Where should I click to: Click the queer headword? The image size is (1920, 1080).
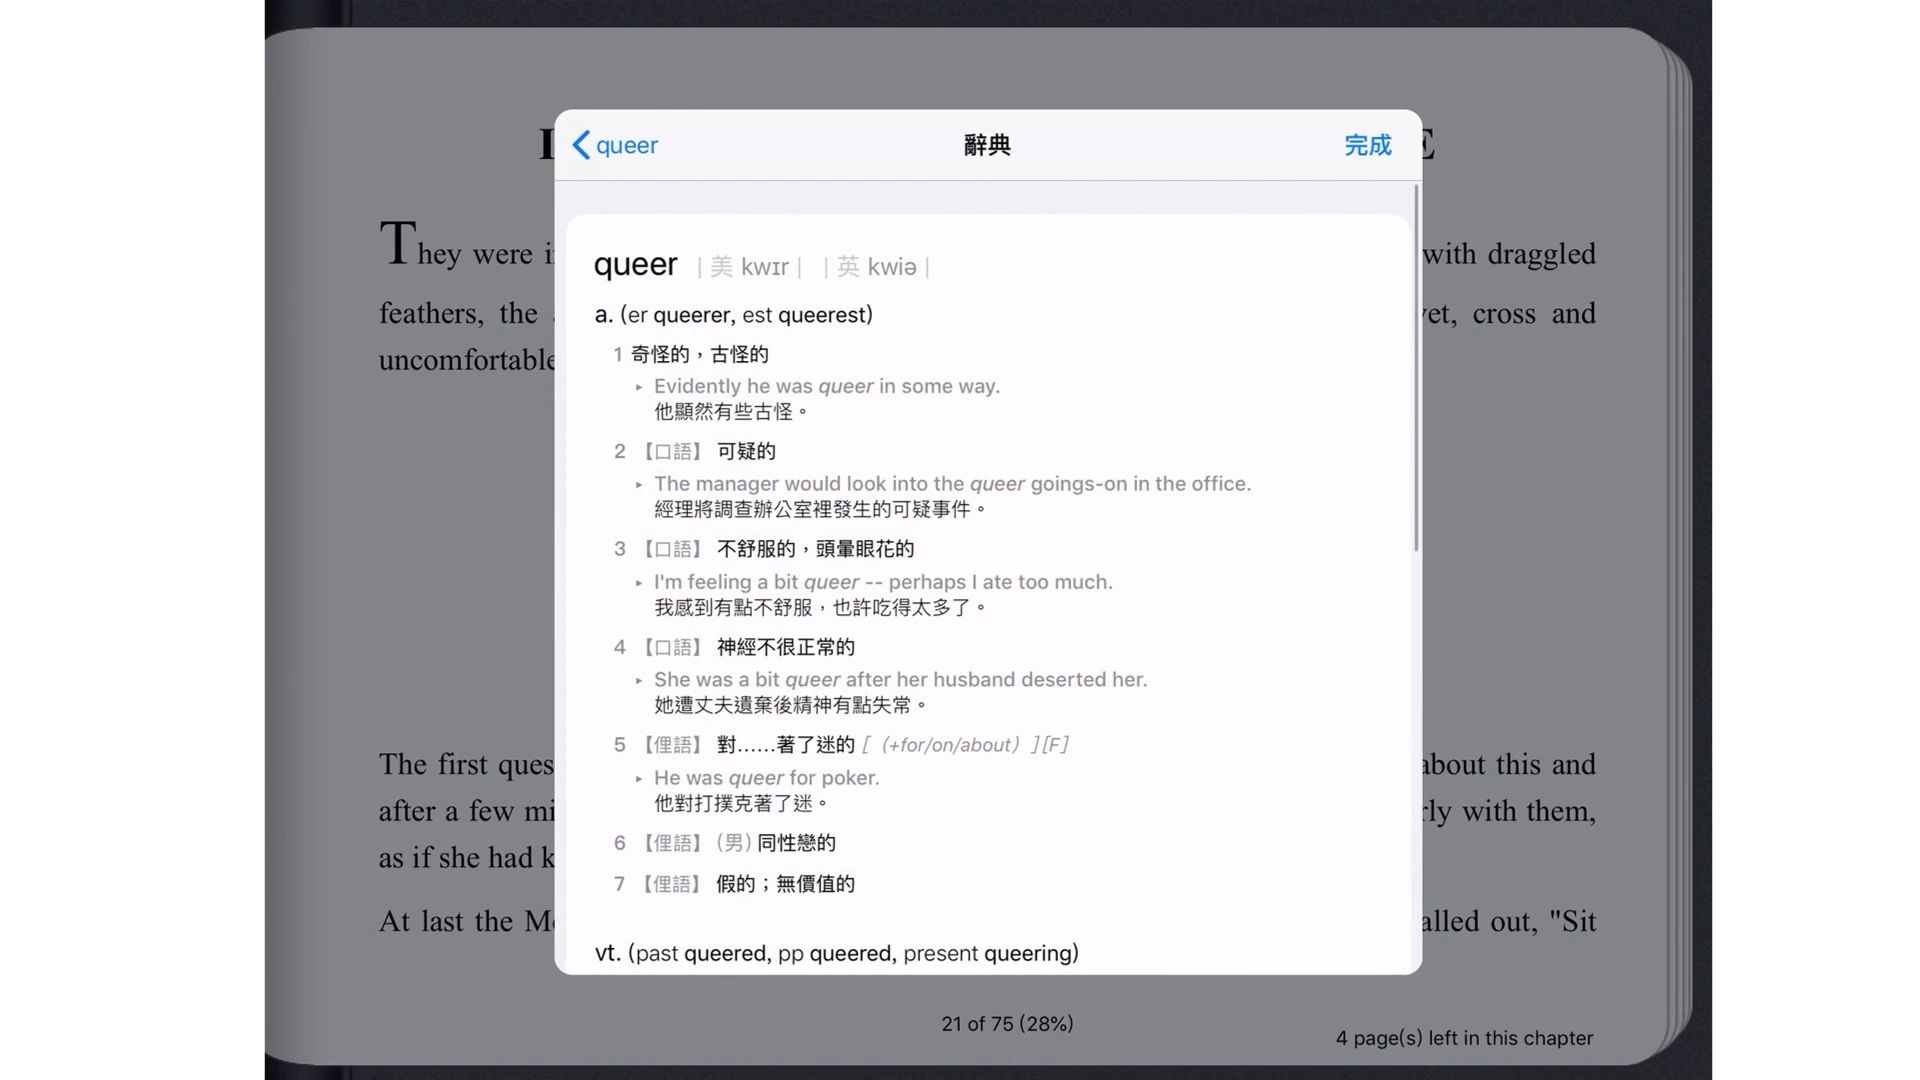tap(635, 265)
